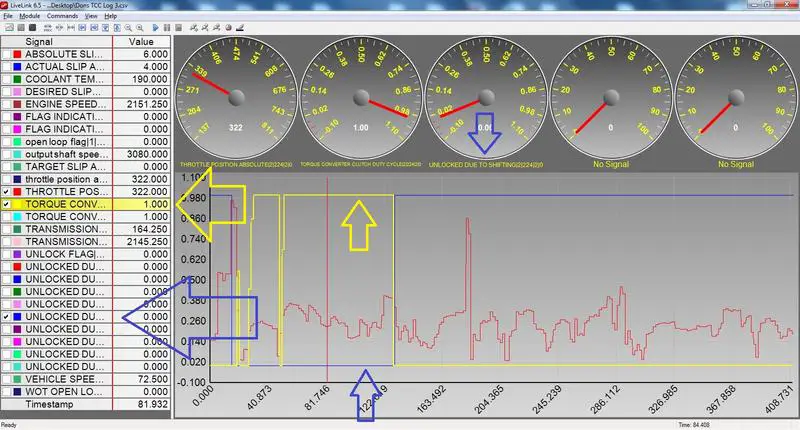Click the coolant temperature value 190.000
This screenshot has width=800, height=430.
pos(149,79)
